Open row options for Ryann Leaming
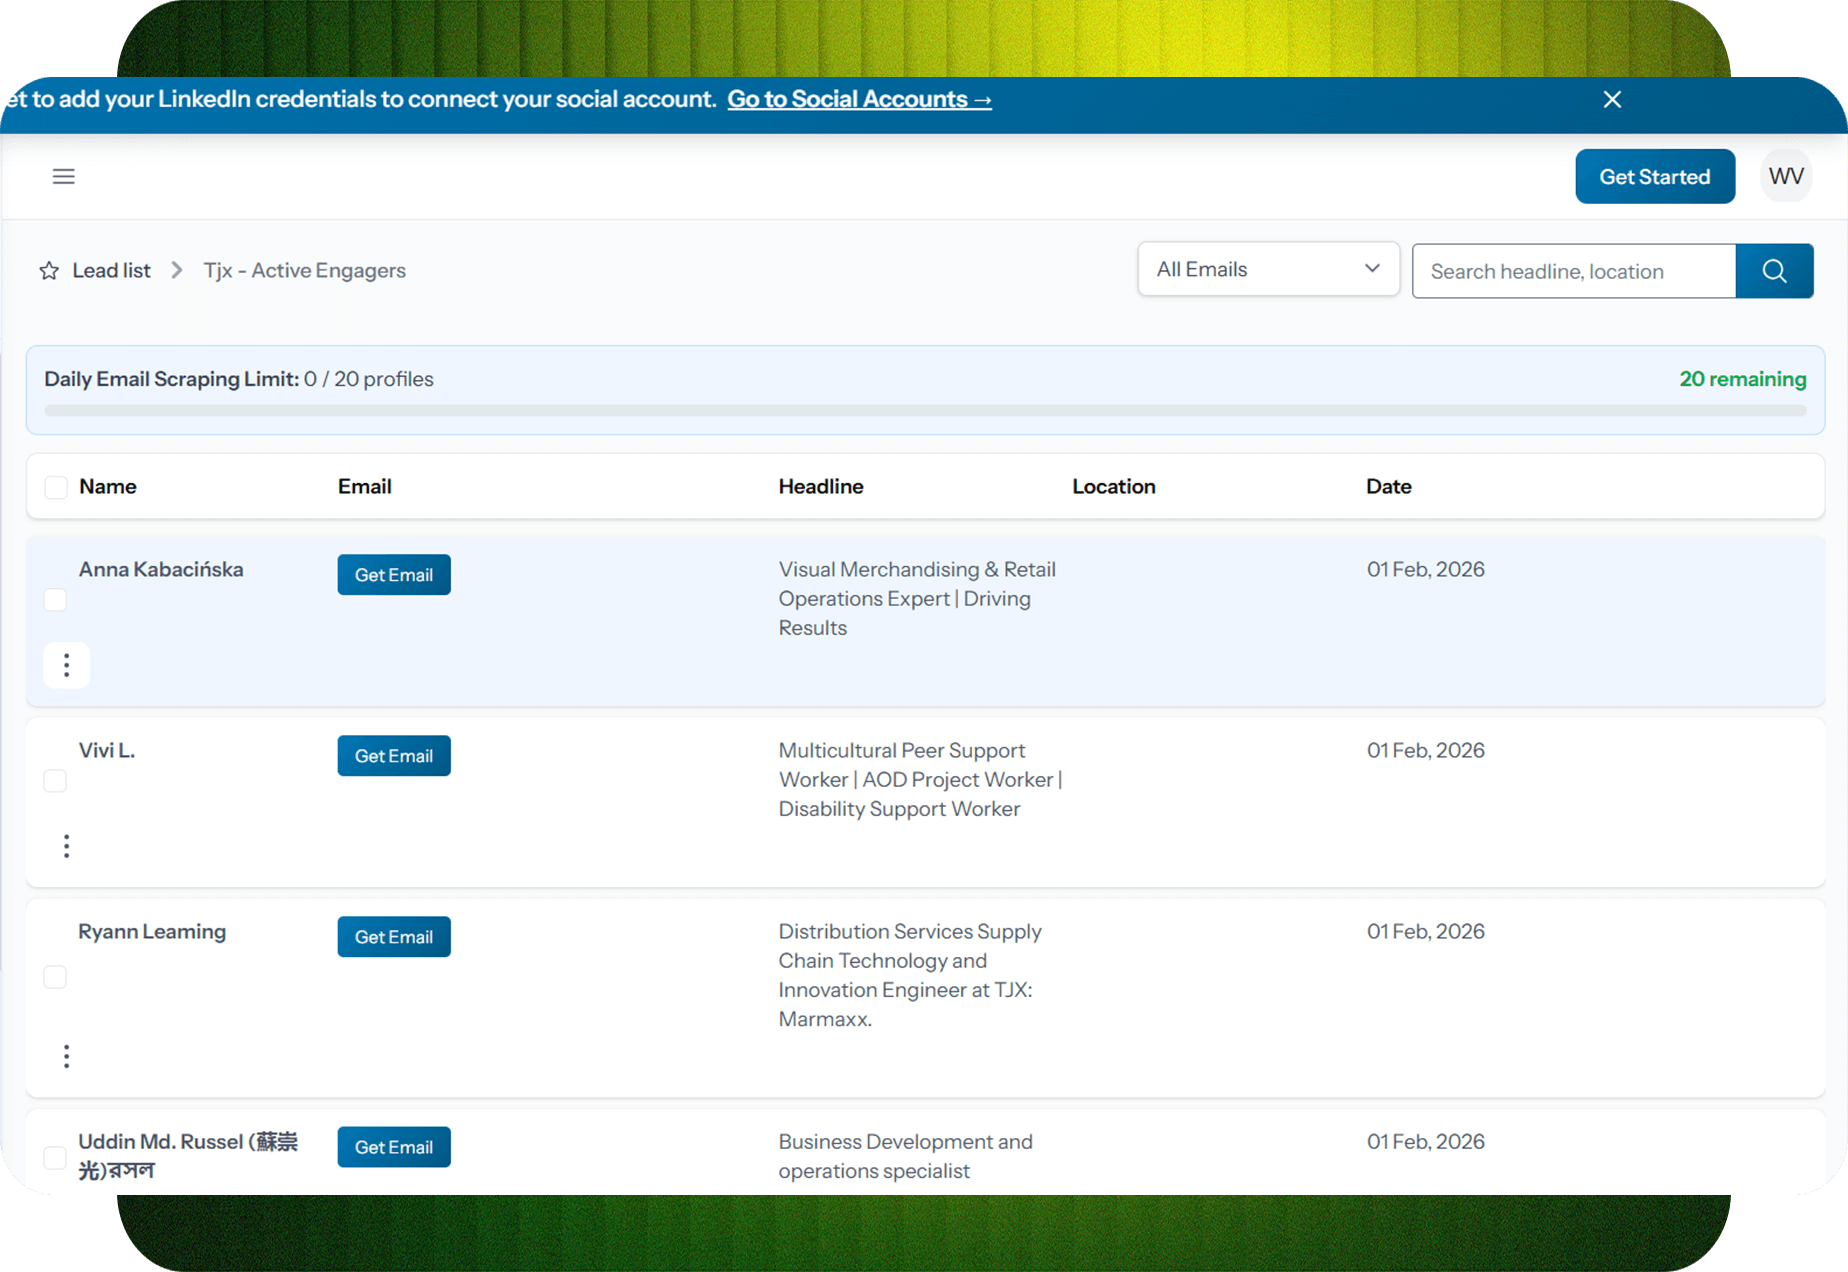The width and height of the screenshot is (1848, 1272). 67,1056
